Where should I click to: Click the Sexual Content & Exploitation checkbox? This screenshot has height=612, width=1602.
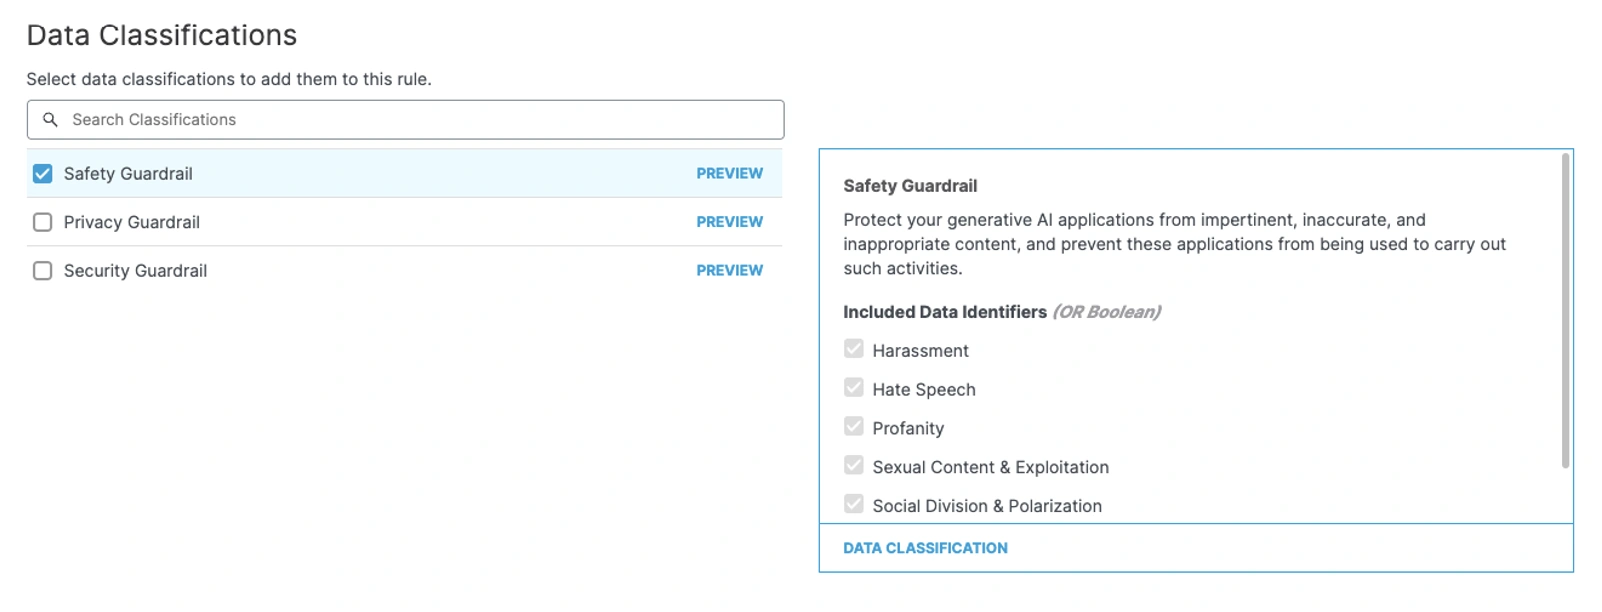coord(853,466)
